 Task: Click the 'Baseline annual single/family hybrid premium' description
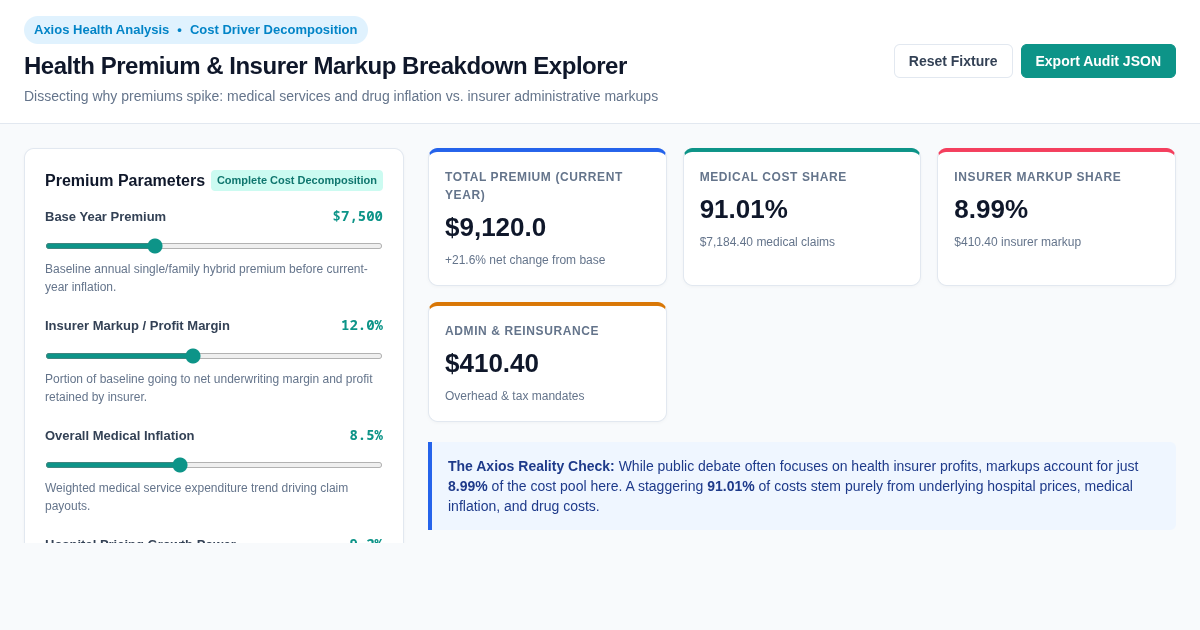click(206, 278)
